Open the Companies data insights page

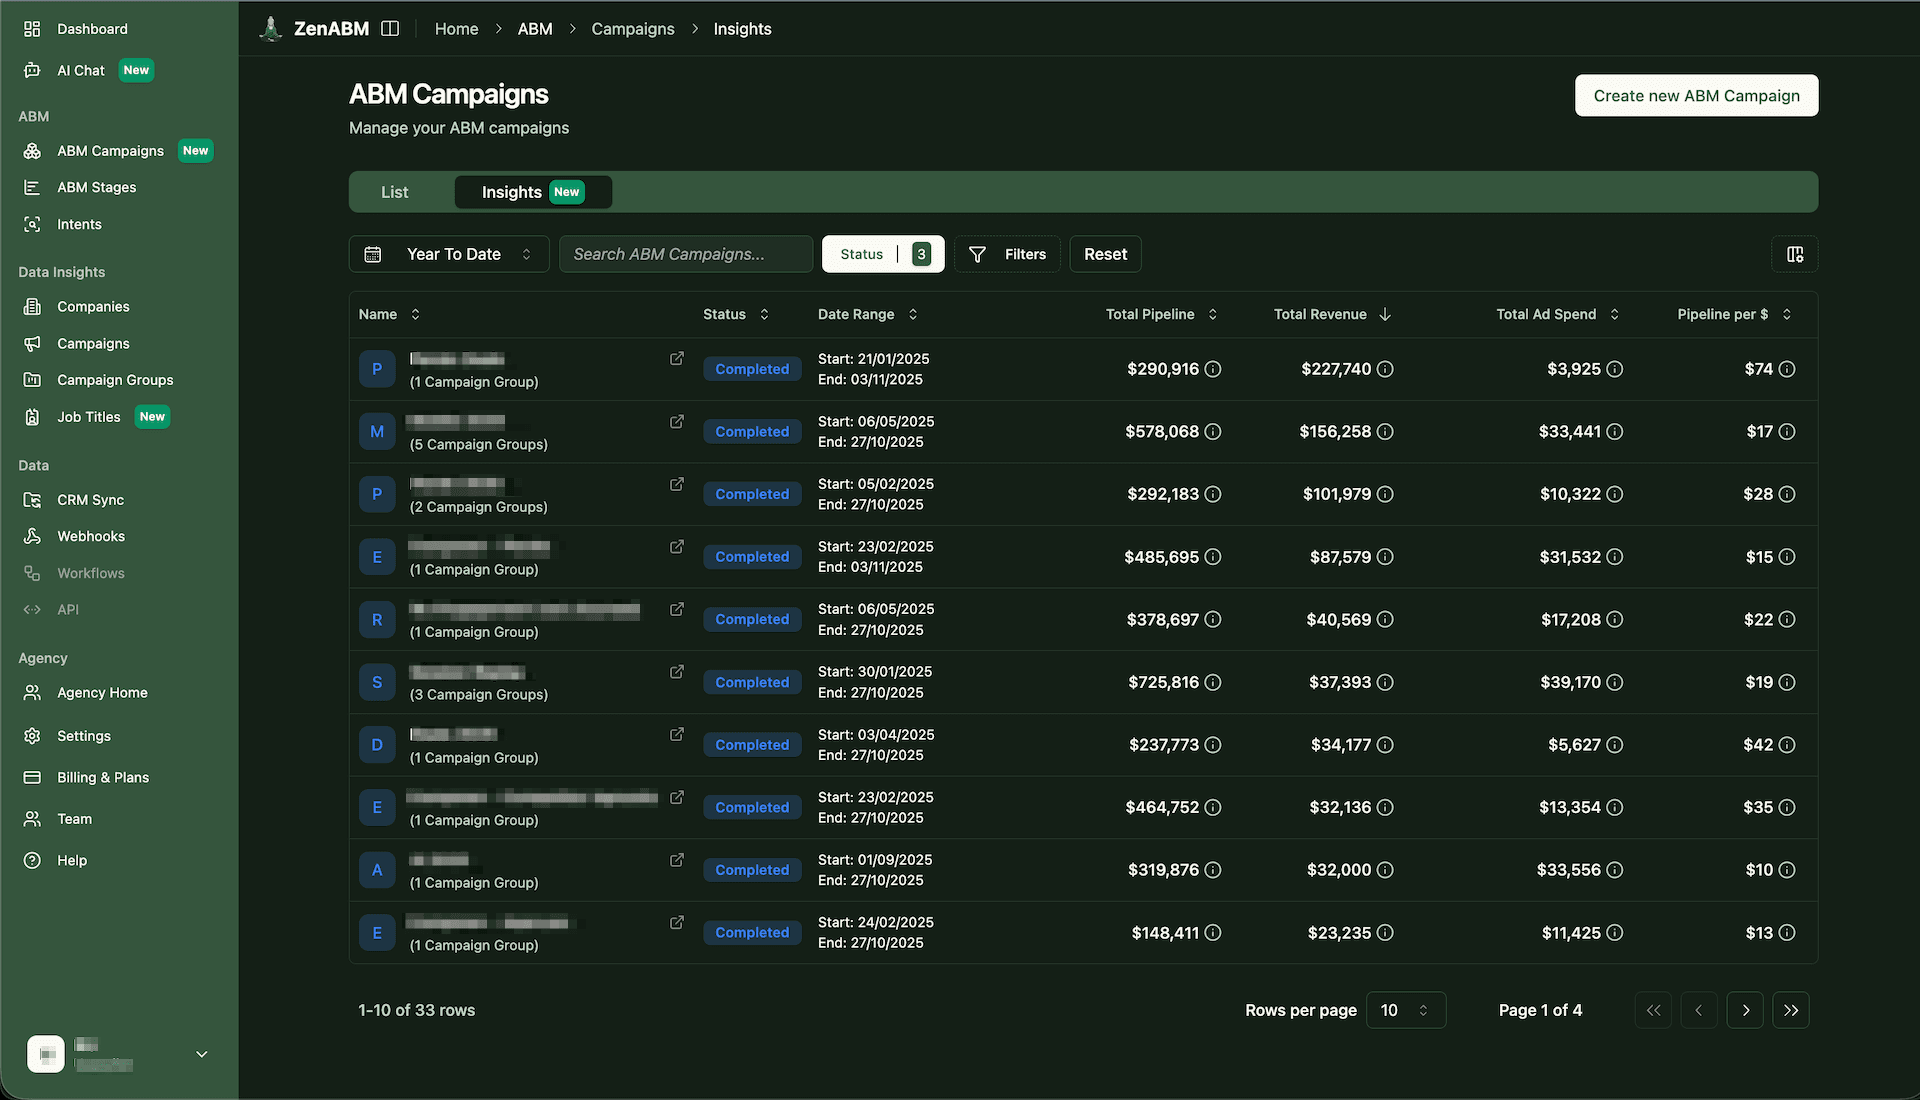click(94, 306)
